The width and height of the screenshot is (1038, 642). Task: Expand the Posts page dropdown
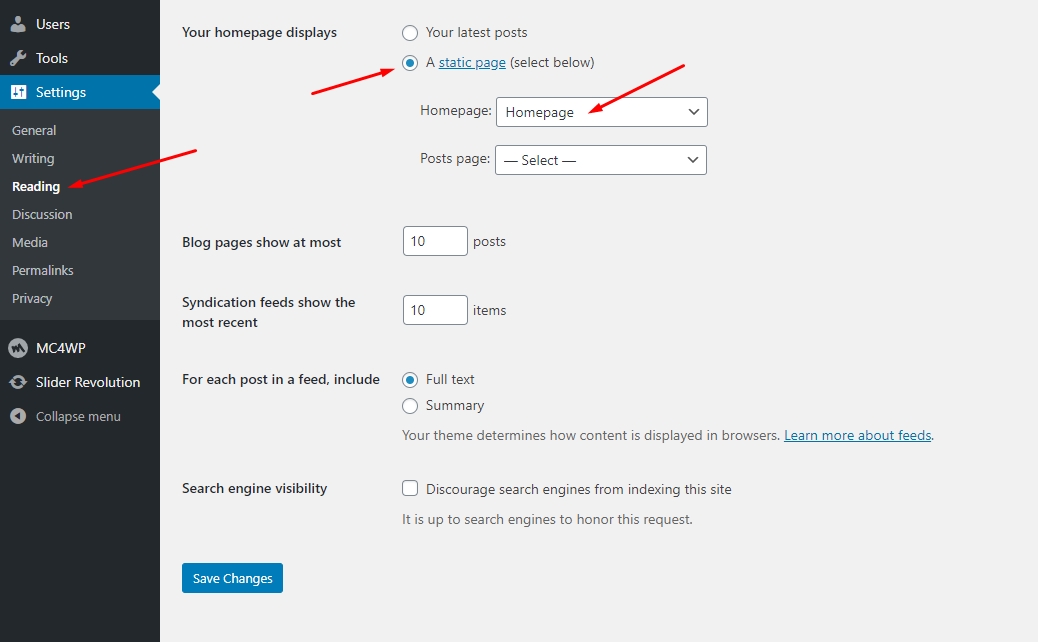[x=600, y=160]
